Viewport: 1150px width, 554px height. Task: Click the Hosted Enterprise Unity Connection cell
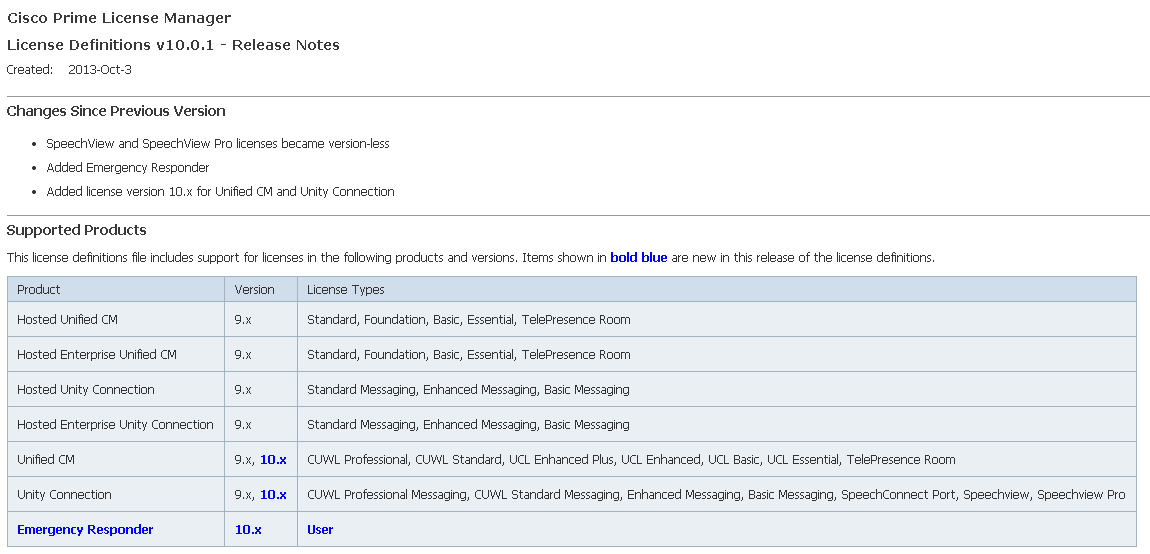116,424
